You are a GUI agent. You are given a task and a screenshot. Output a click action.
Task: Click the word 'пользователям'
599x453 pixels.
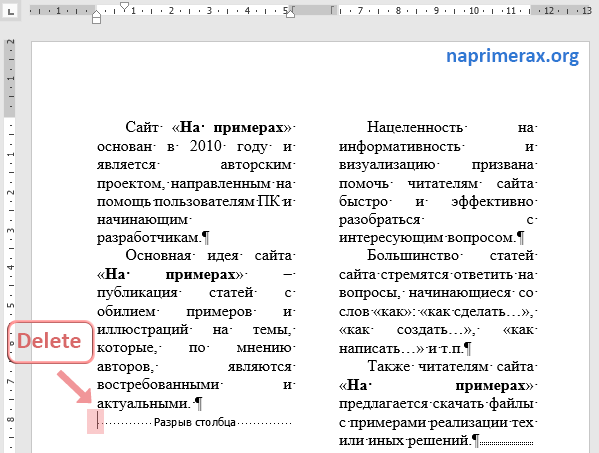204,201
